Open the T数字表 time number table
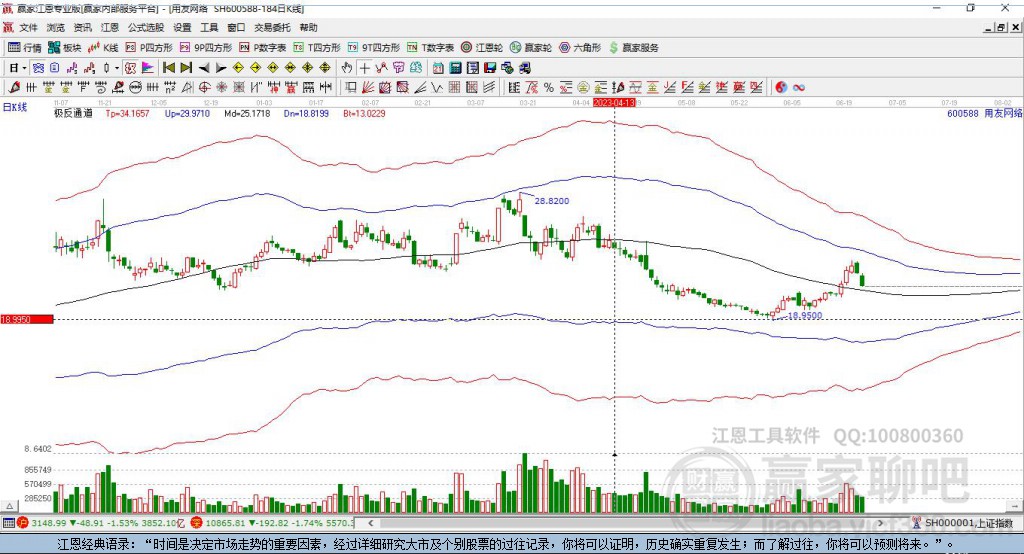Viewport: 1024px width, 554px height. [x=430, y=48]
